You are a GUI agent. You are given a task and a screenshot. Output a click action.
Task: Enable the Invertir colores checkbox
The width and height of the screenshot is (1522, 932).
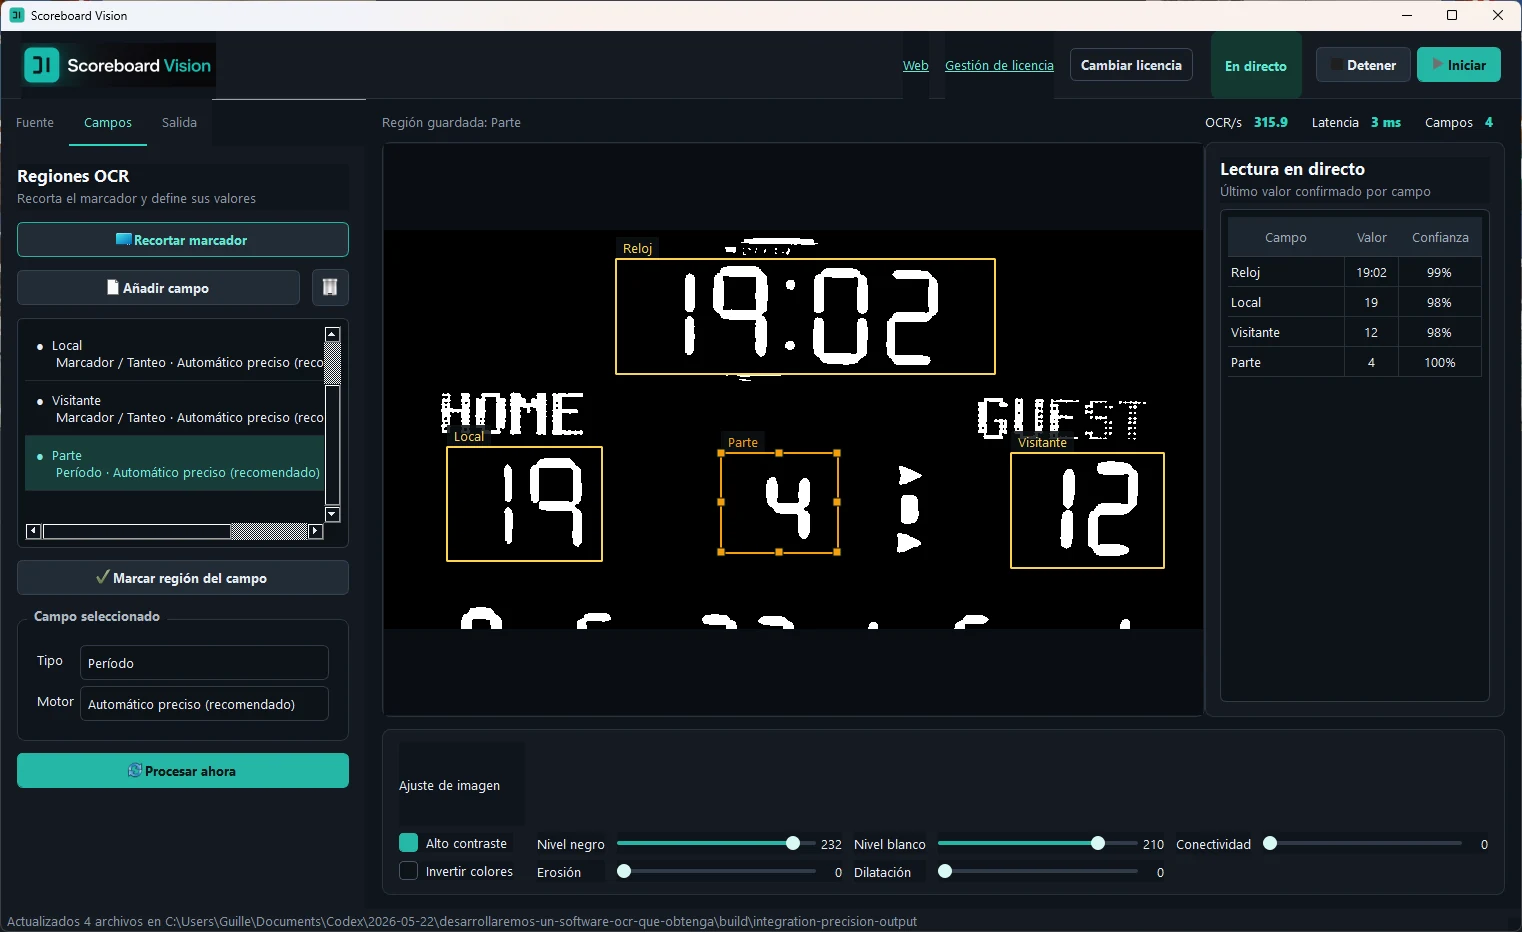pyautogui.click(x=408, y=871)
